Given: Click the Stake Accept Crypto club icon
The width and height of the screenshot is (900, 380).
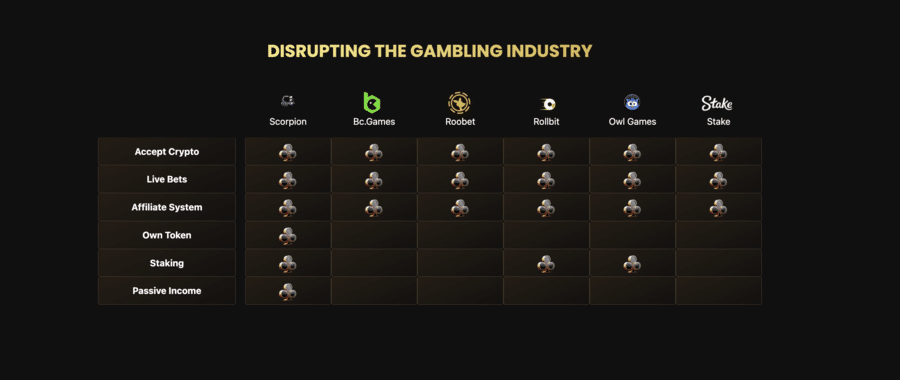Looking at the screenshot, I should pos(718,153).
